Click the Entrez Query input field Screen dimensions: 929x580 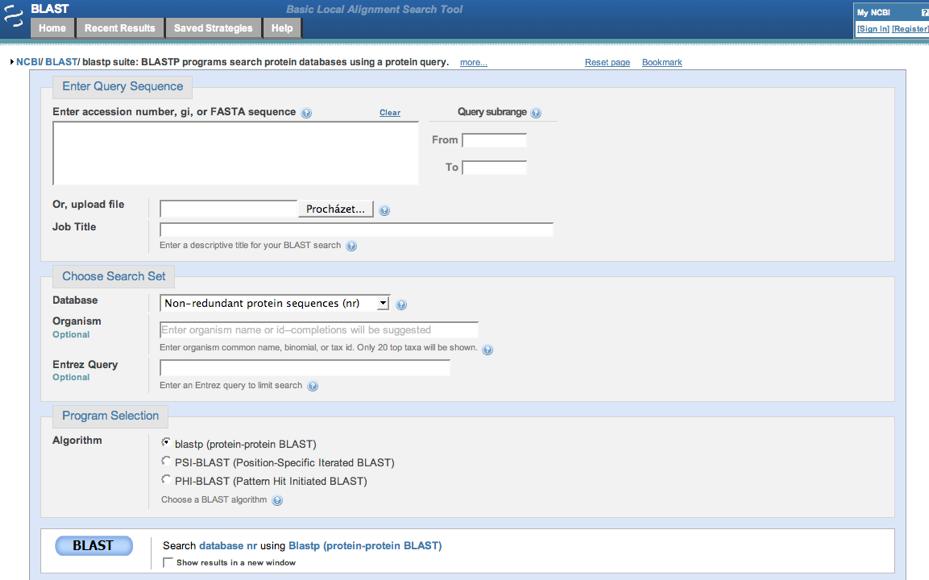(x=305, y=368)
